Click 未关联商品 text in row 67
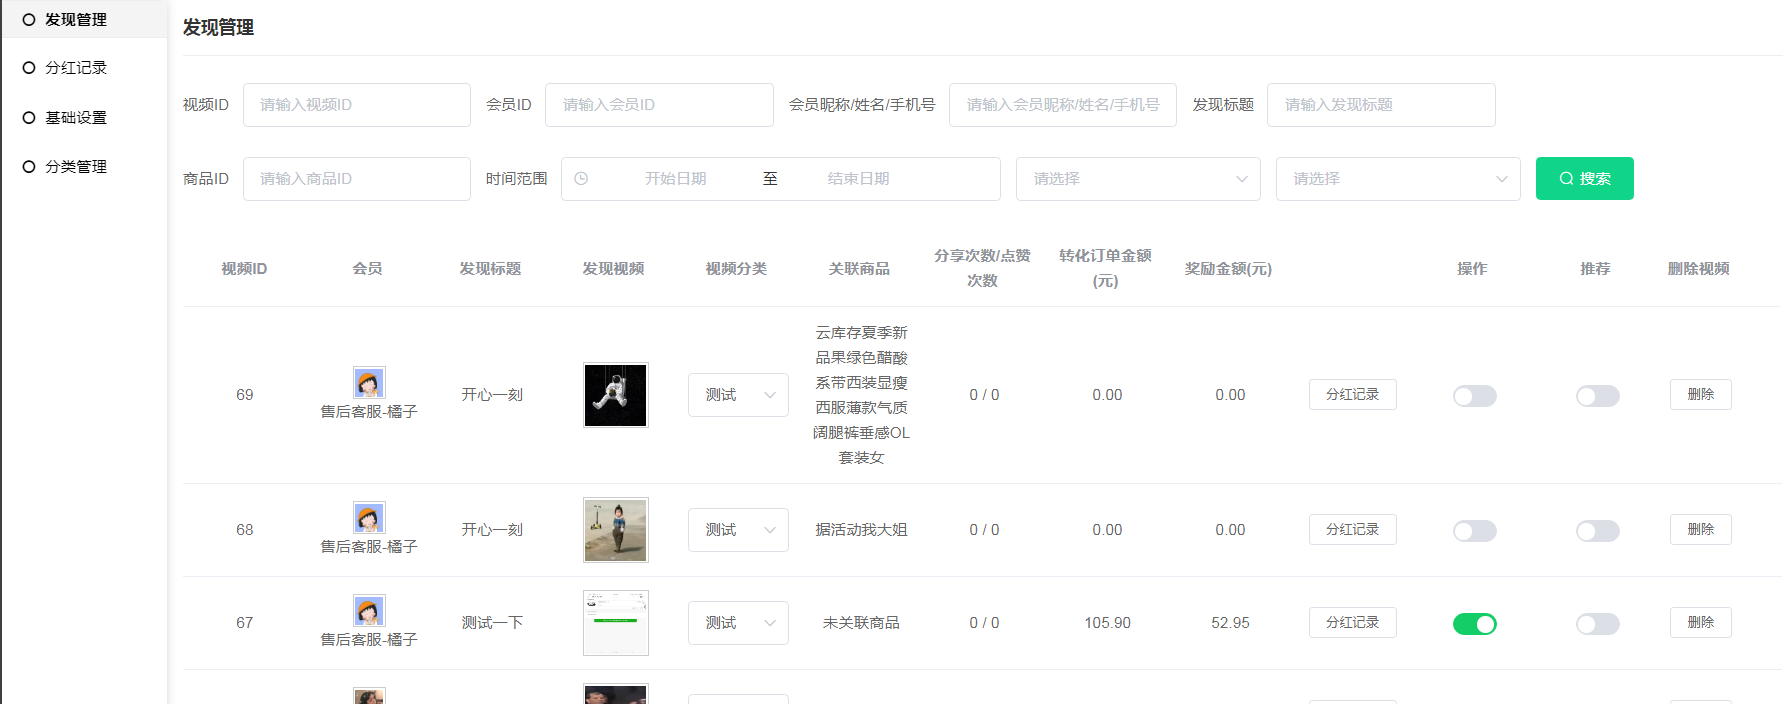1785x704 pixels. pyautogui.click(x=861, y=623)
